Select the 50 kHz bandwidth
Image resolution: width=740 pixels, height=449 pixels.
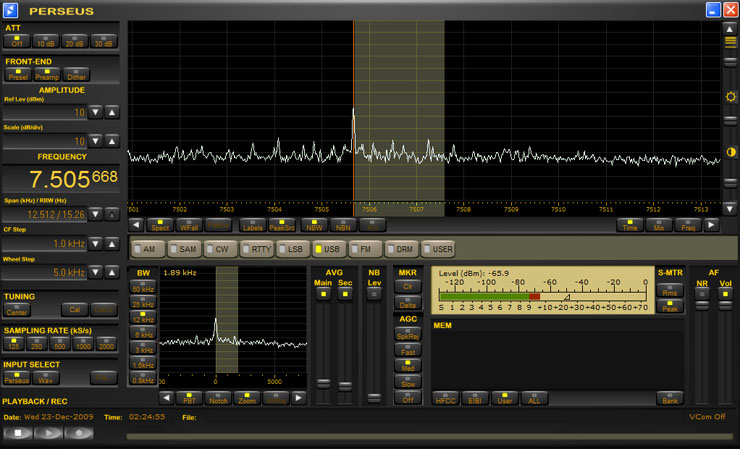[x=143, y=287]
